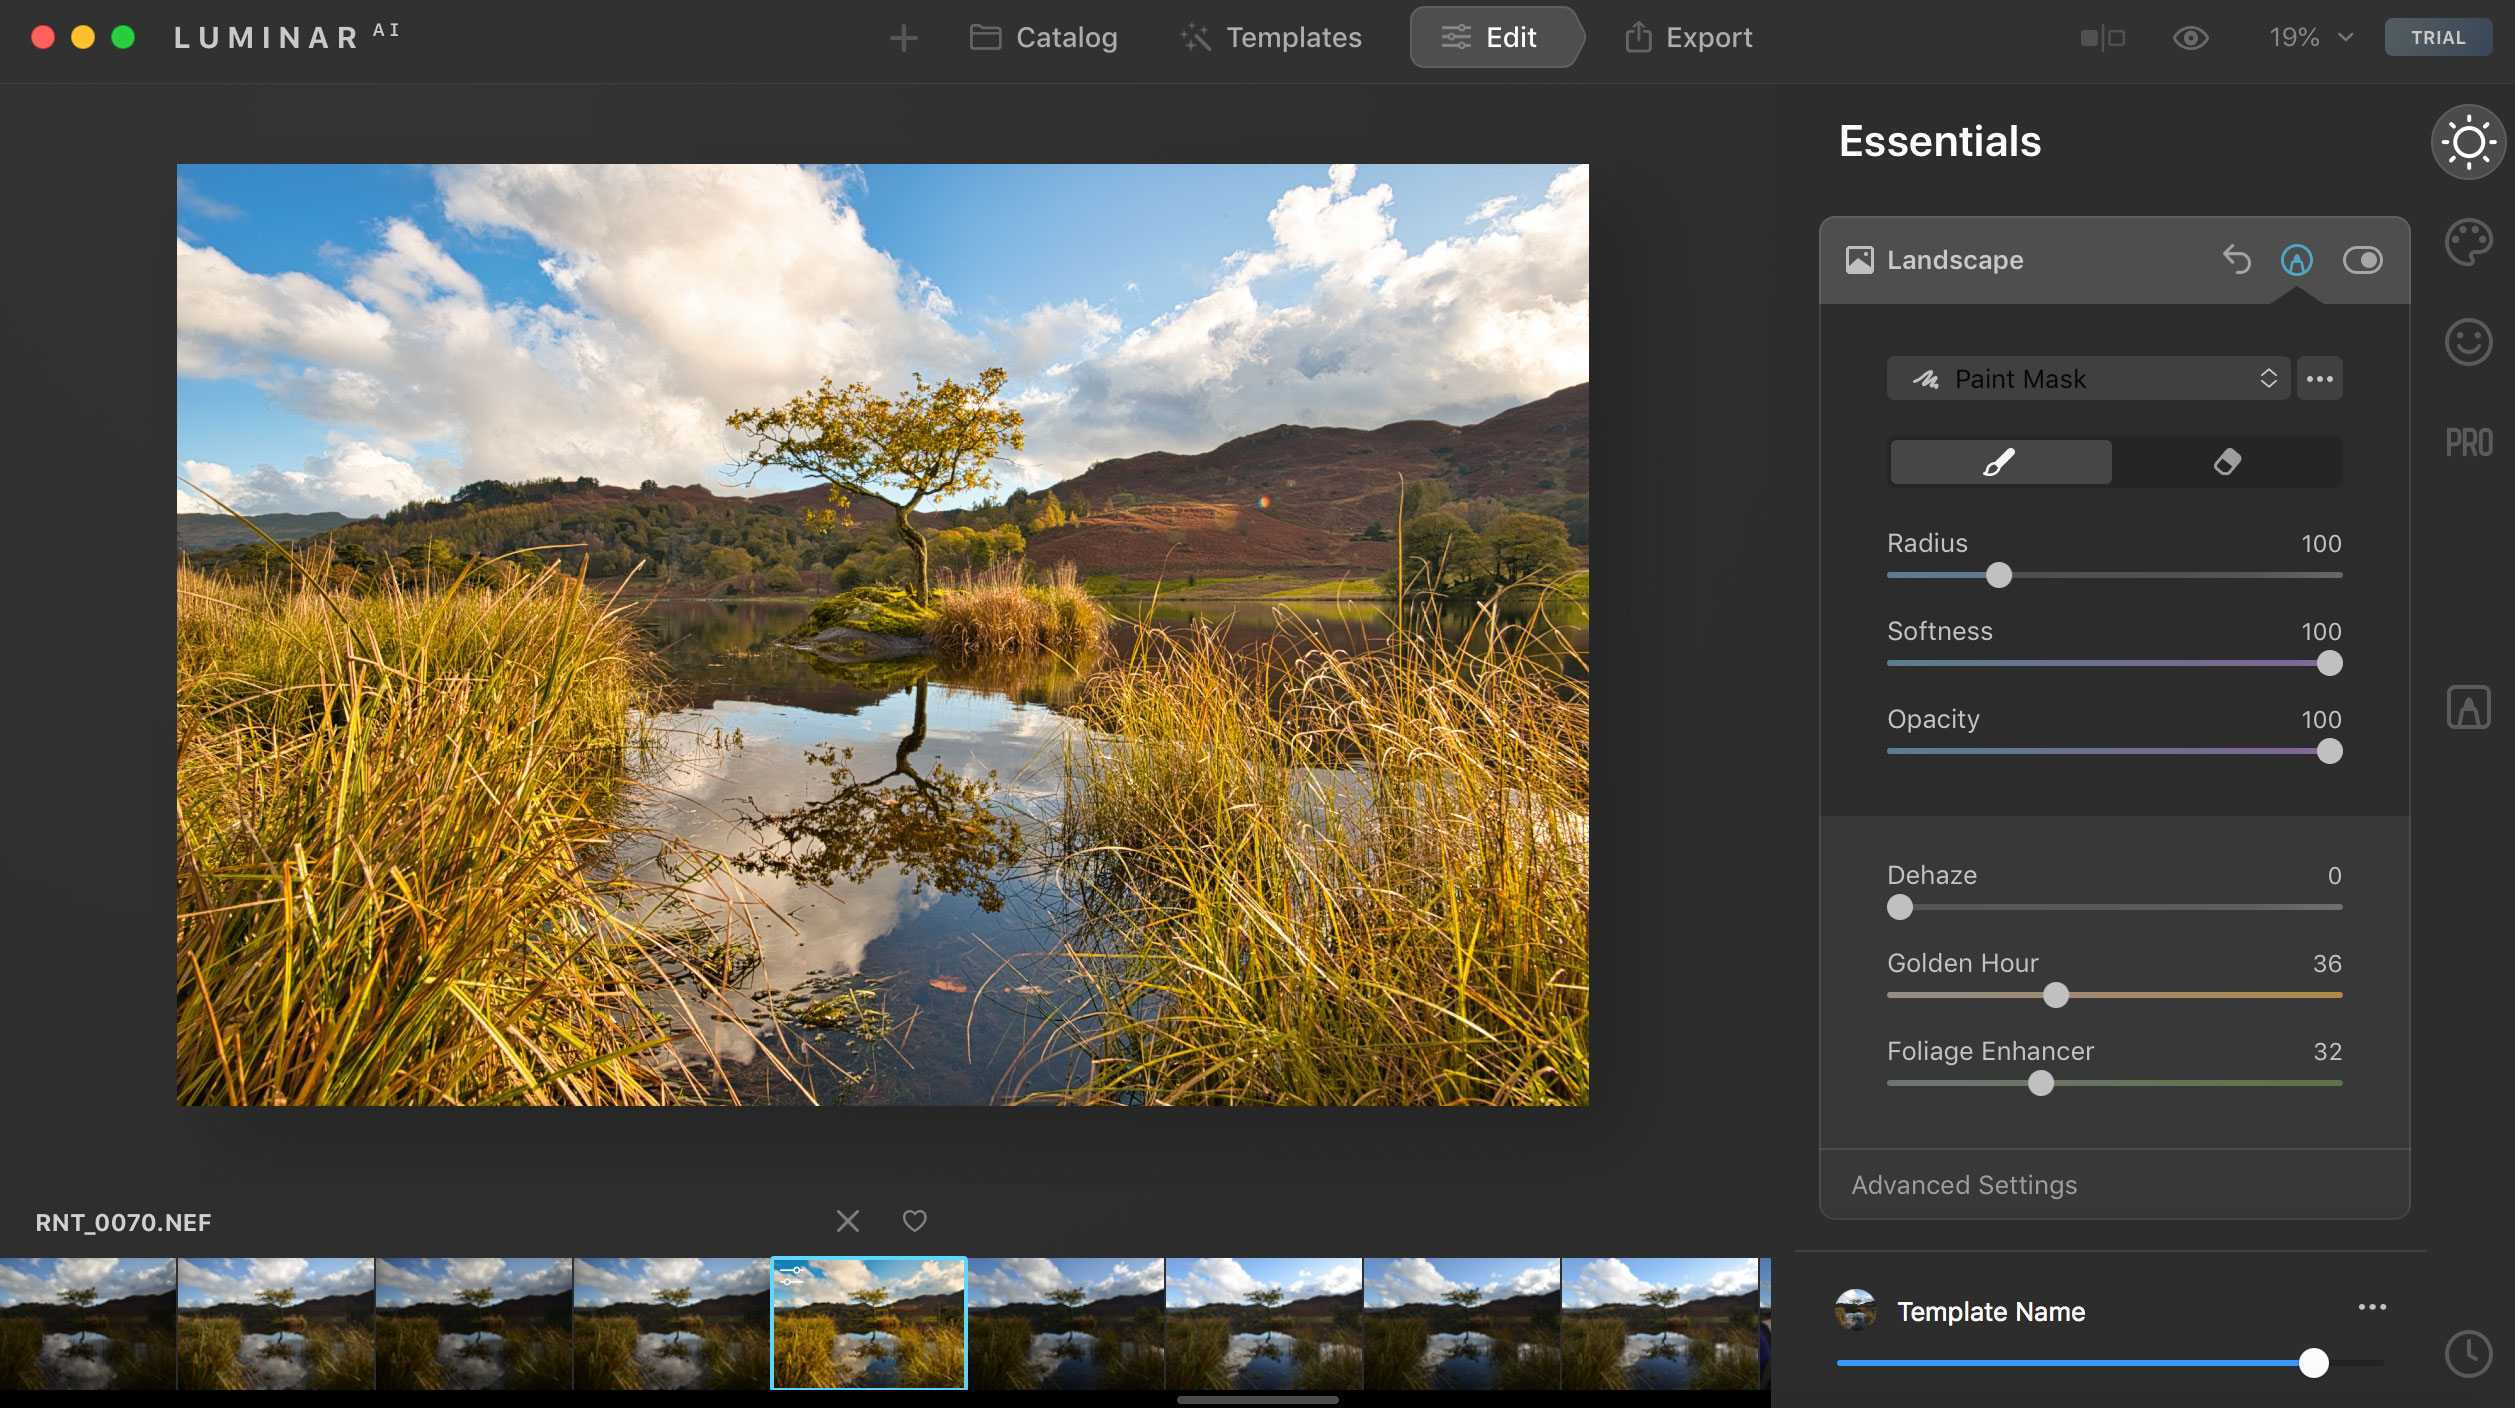
Task: Open the PRO tools category
Action: [2469, 443]
